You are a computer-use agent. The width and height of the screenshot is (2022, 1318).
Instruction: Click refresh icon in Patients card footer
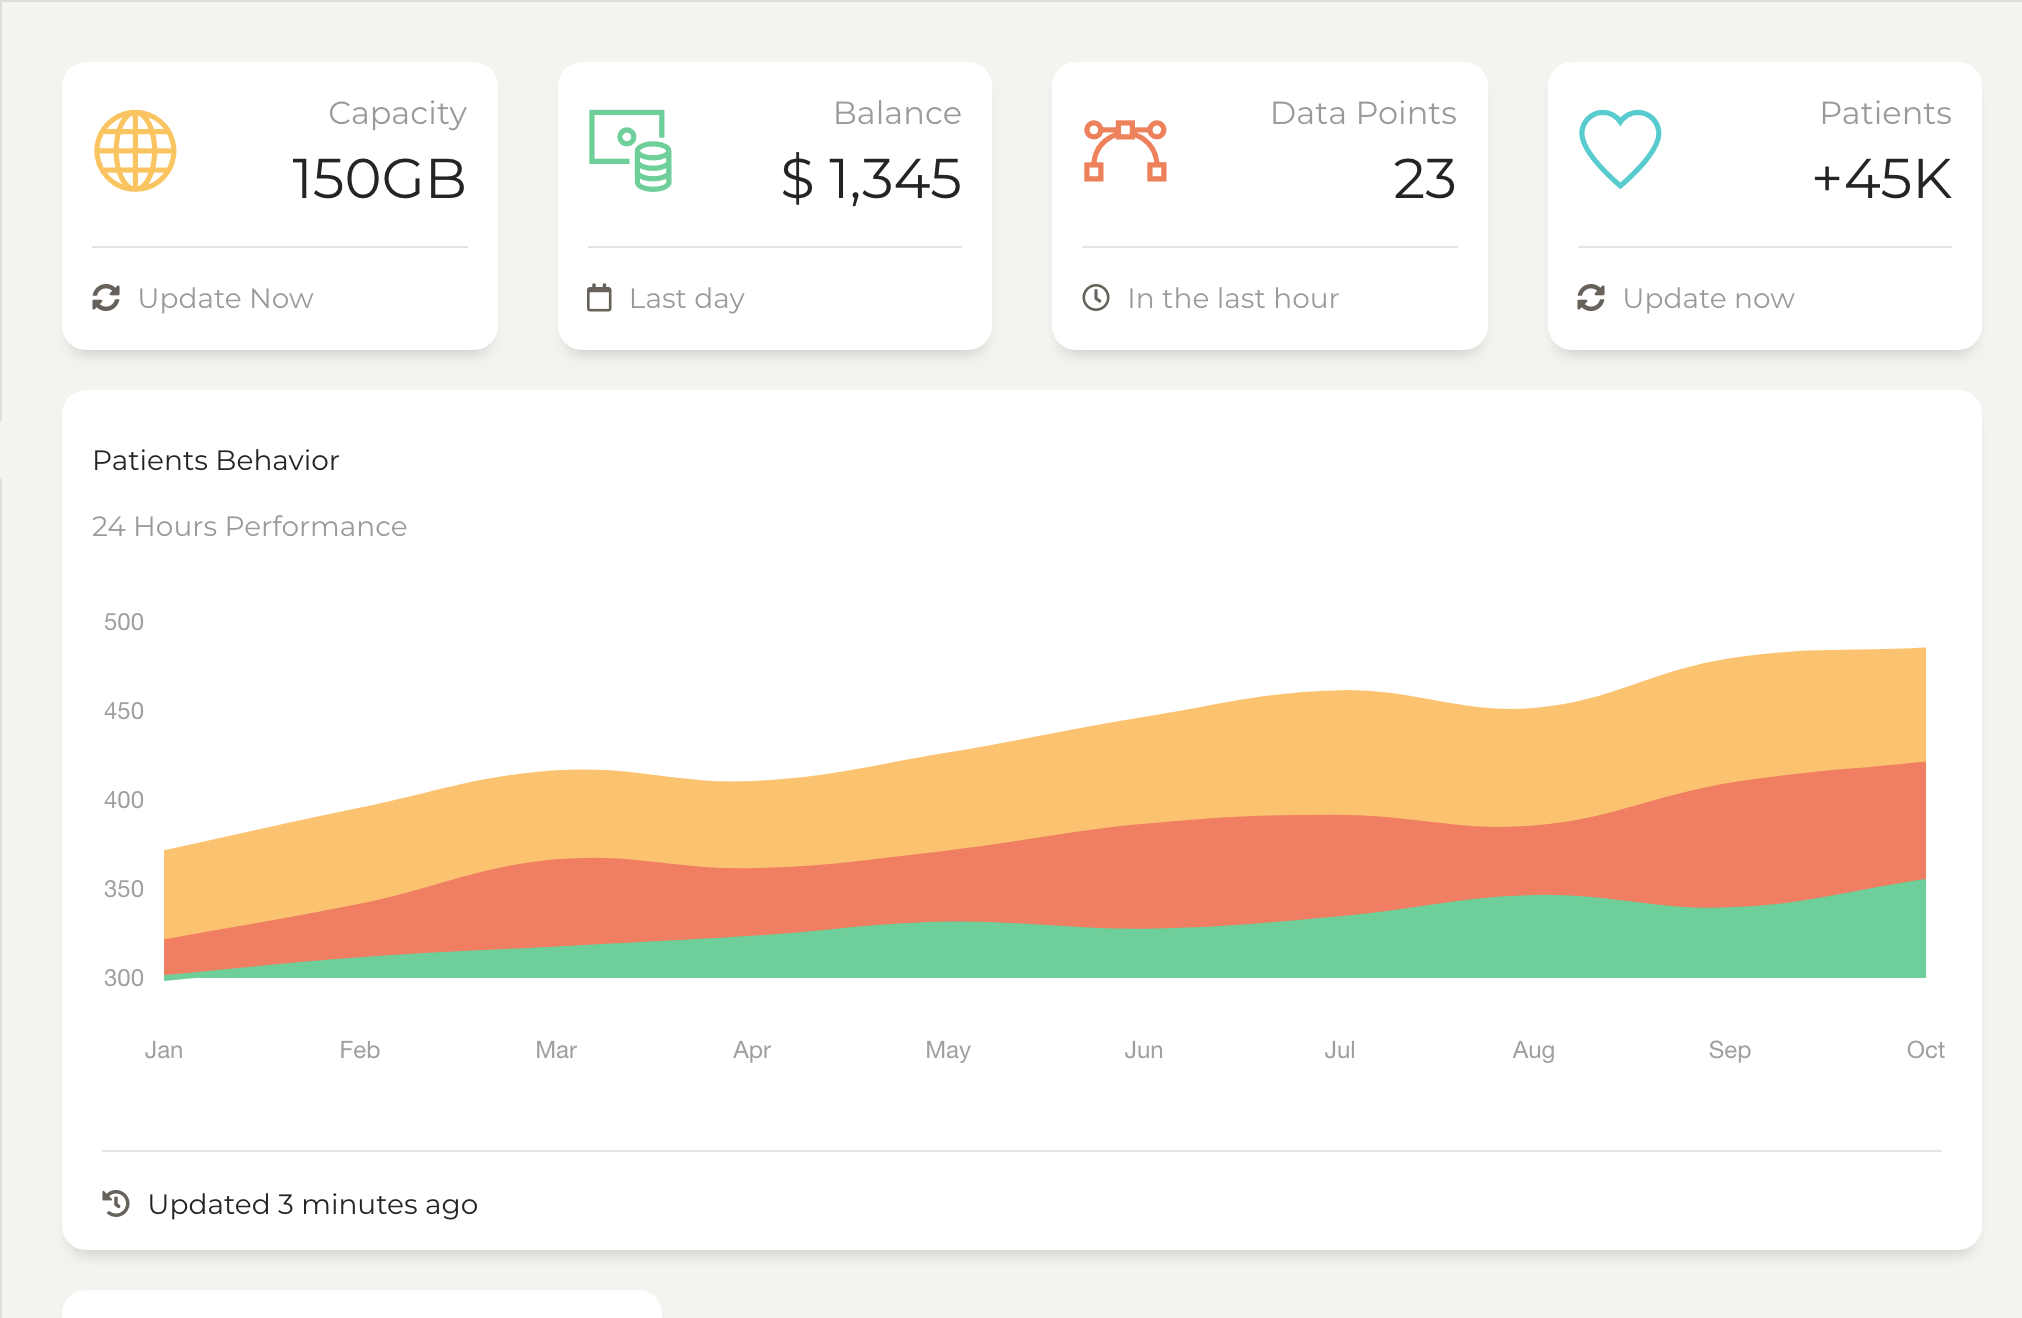click(x=1591, y=298)
